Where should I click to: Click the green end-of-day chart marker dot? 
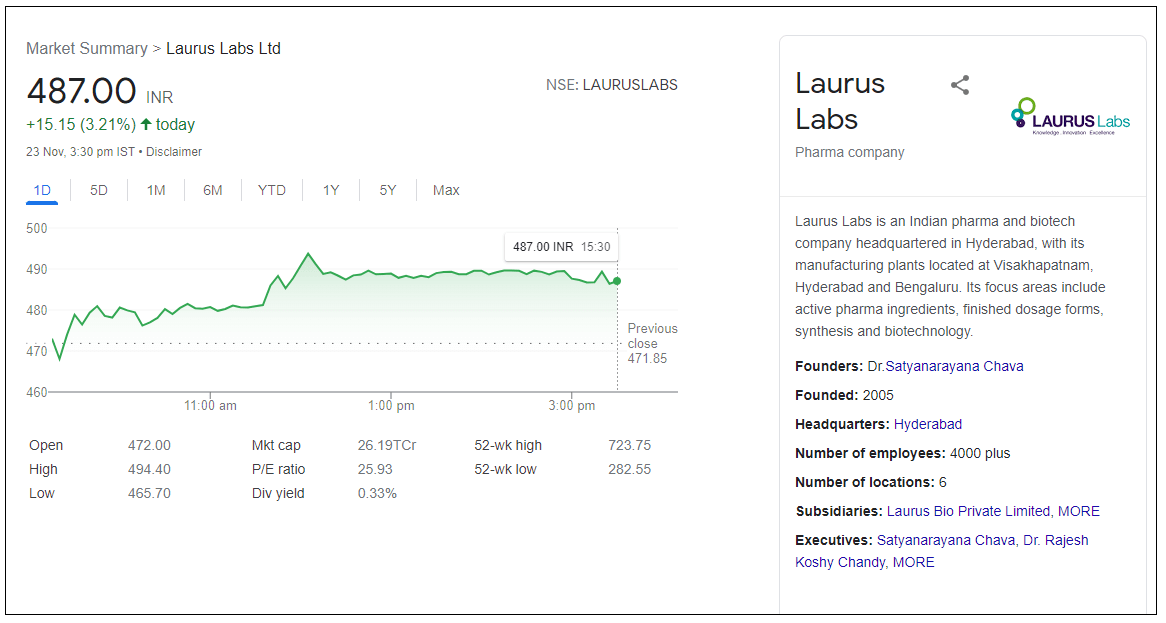pyautogui.click(x=617, y=281)
